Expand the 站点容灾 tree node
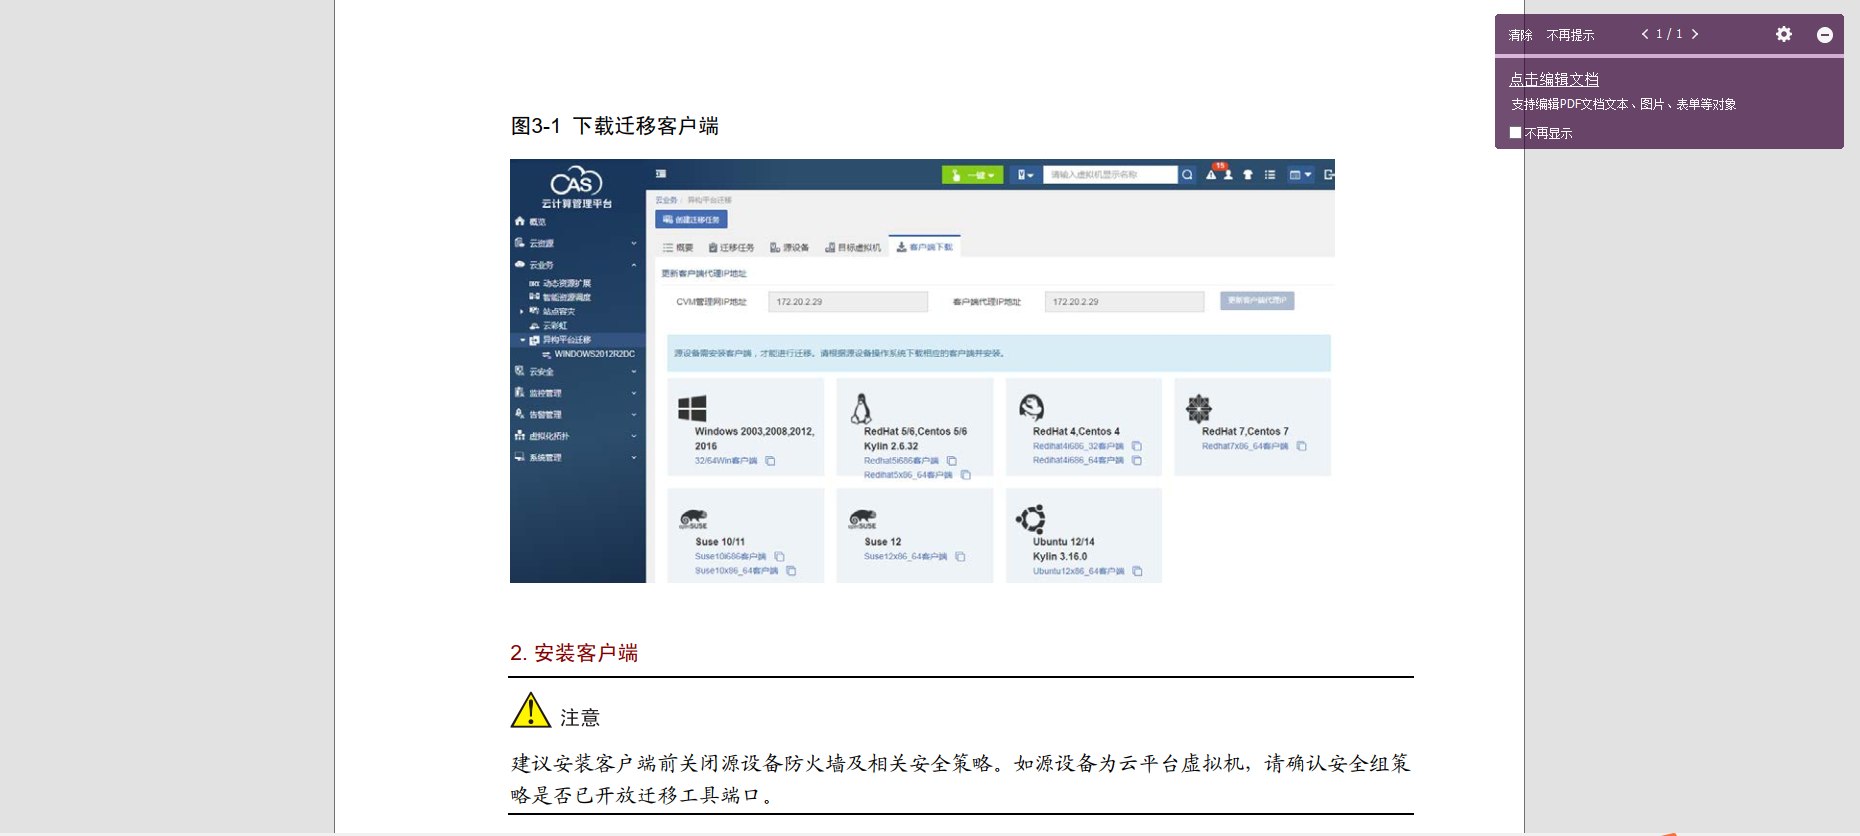The height and width of the screenshot is (836, 1860). pyautogui.click(x=522, y=312)
